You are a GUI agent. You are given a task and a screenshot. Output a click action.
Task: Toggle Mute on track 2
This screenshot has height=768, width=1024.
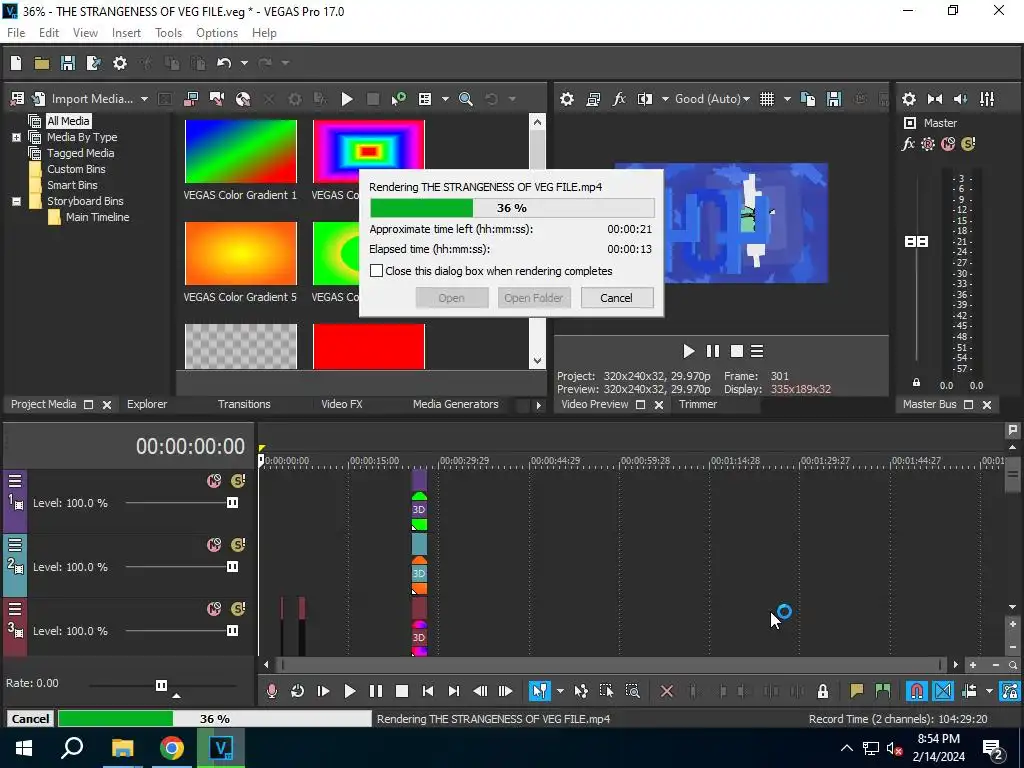214,545
